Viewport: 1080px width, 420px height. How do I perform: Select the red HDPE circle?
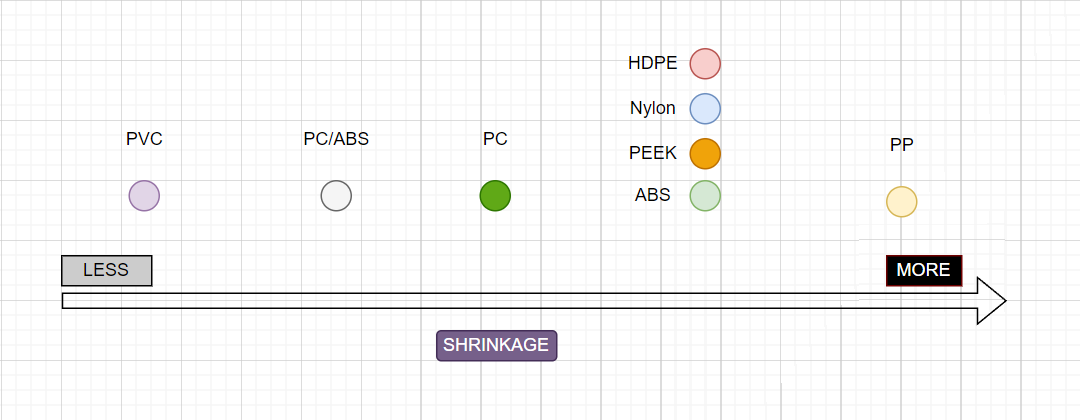[705, 64]
